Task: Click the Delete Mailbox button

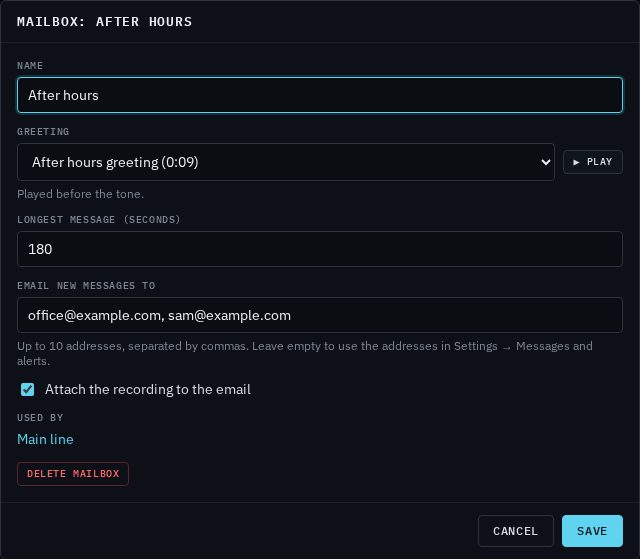Action: [73, 474]
